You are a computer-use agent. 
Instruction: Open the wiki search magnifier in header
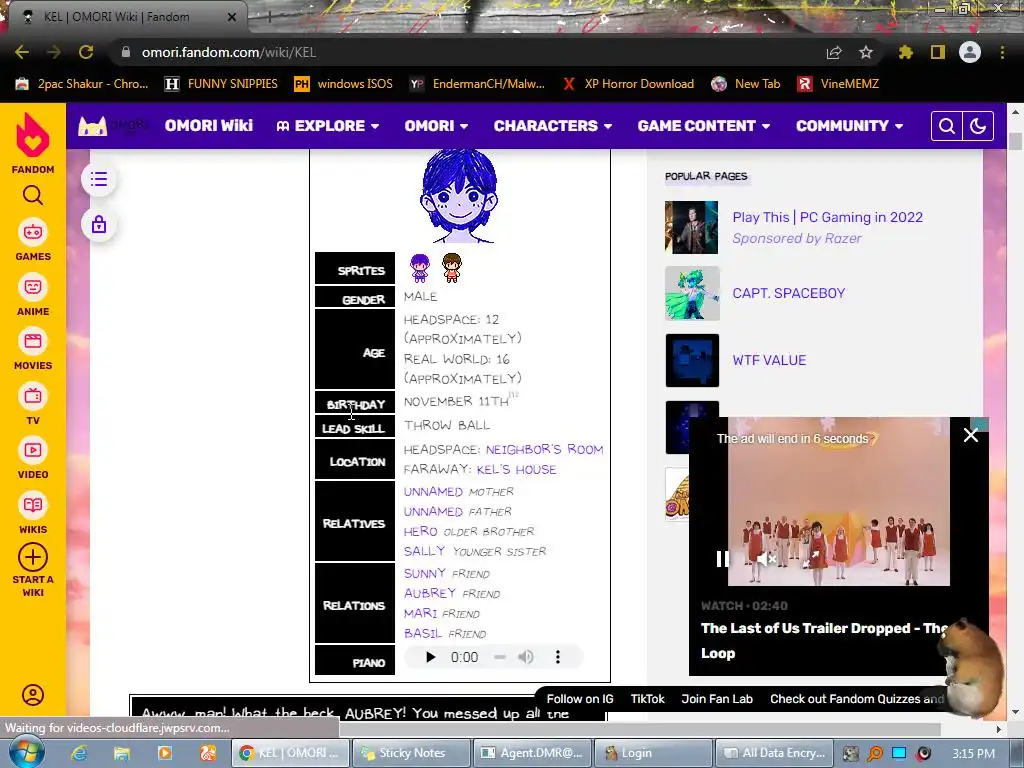click(947, 126)
